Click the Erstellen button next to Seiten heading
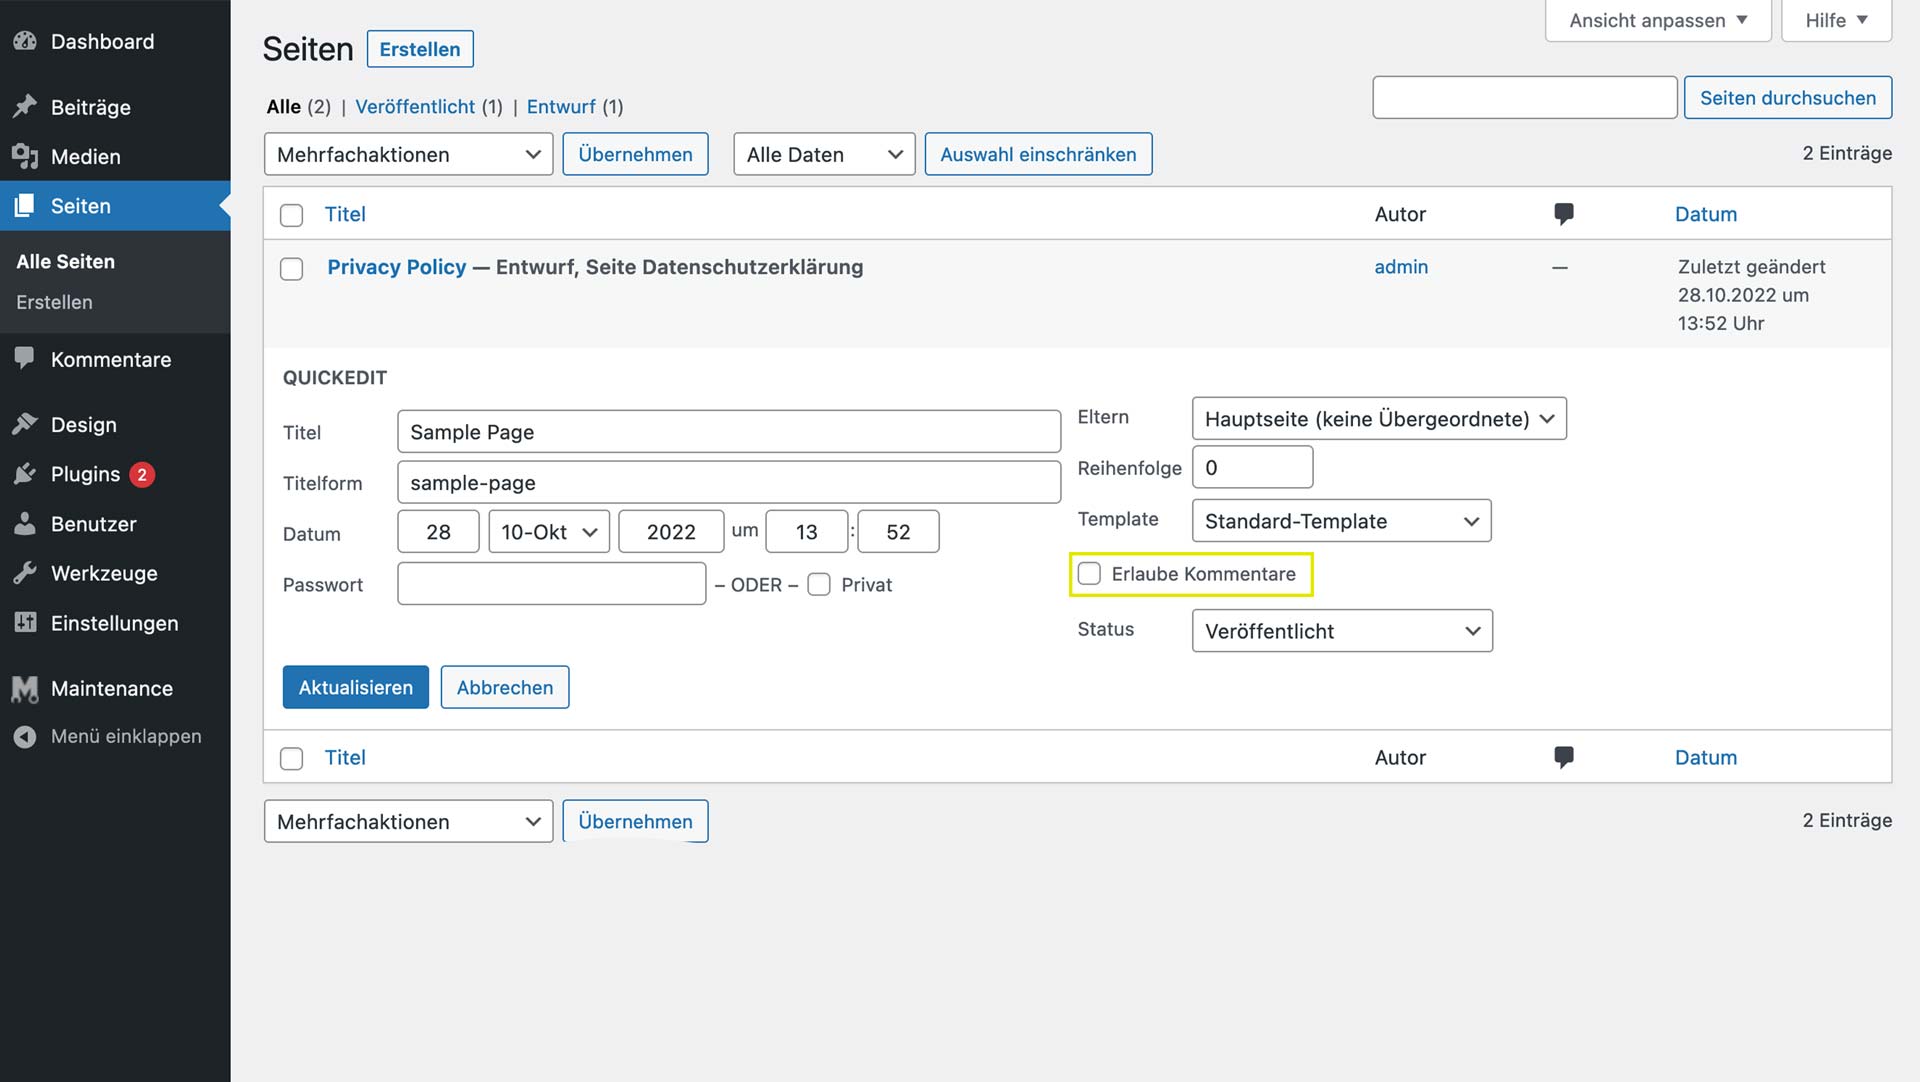Screen dimensions: 1920x1082 click(420, 49)
